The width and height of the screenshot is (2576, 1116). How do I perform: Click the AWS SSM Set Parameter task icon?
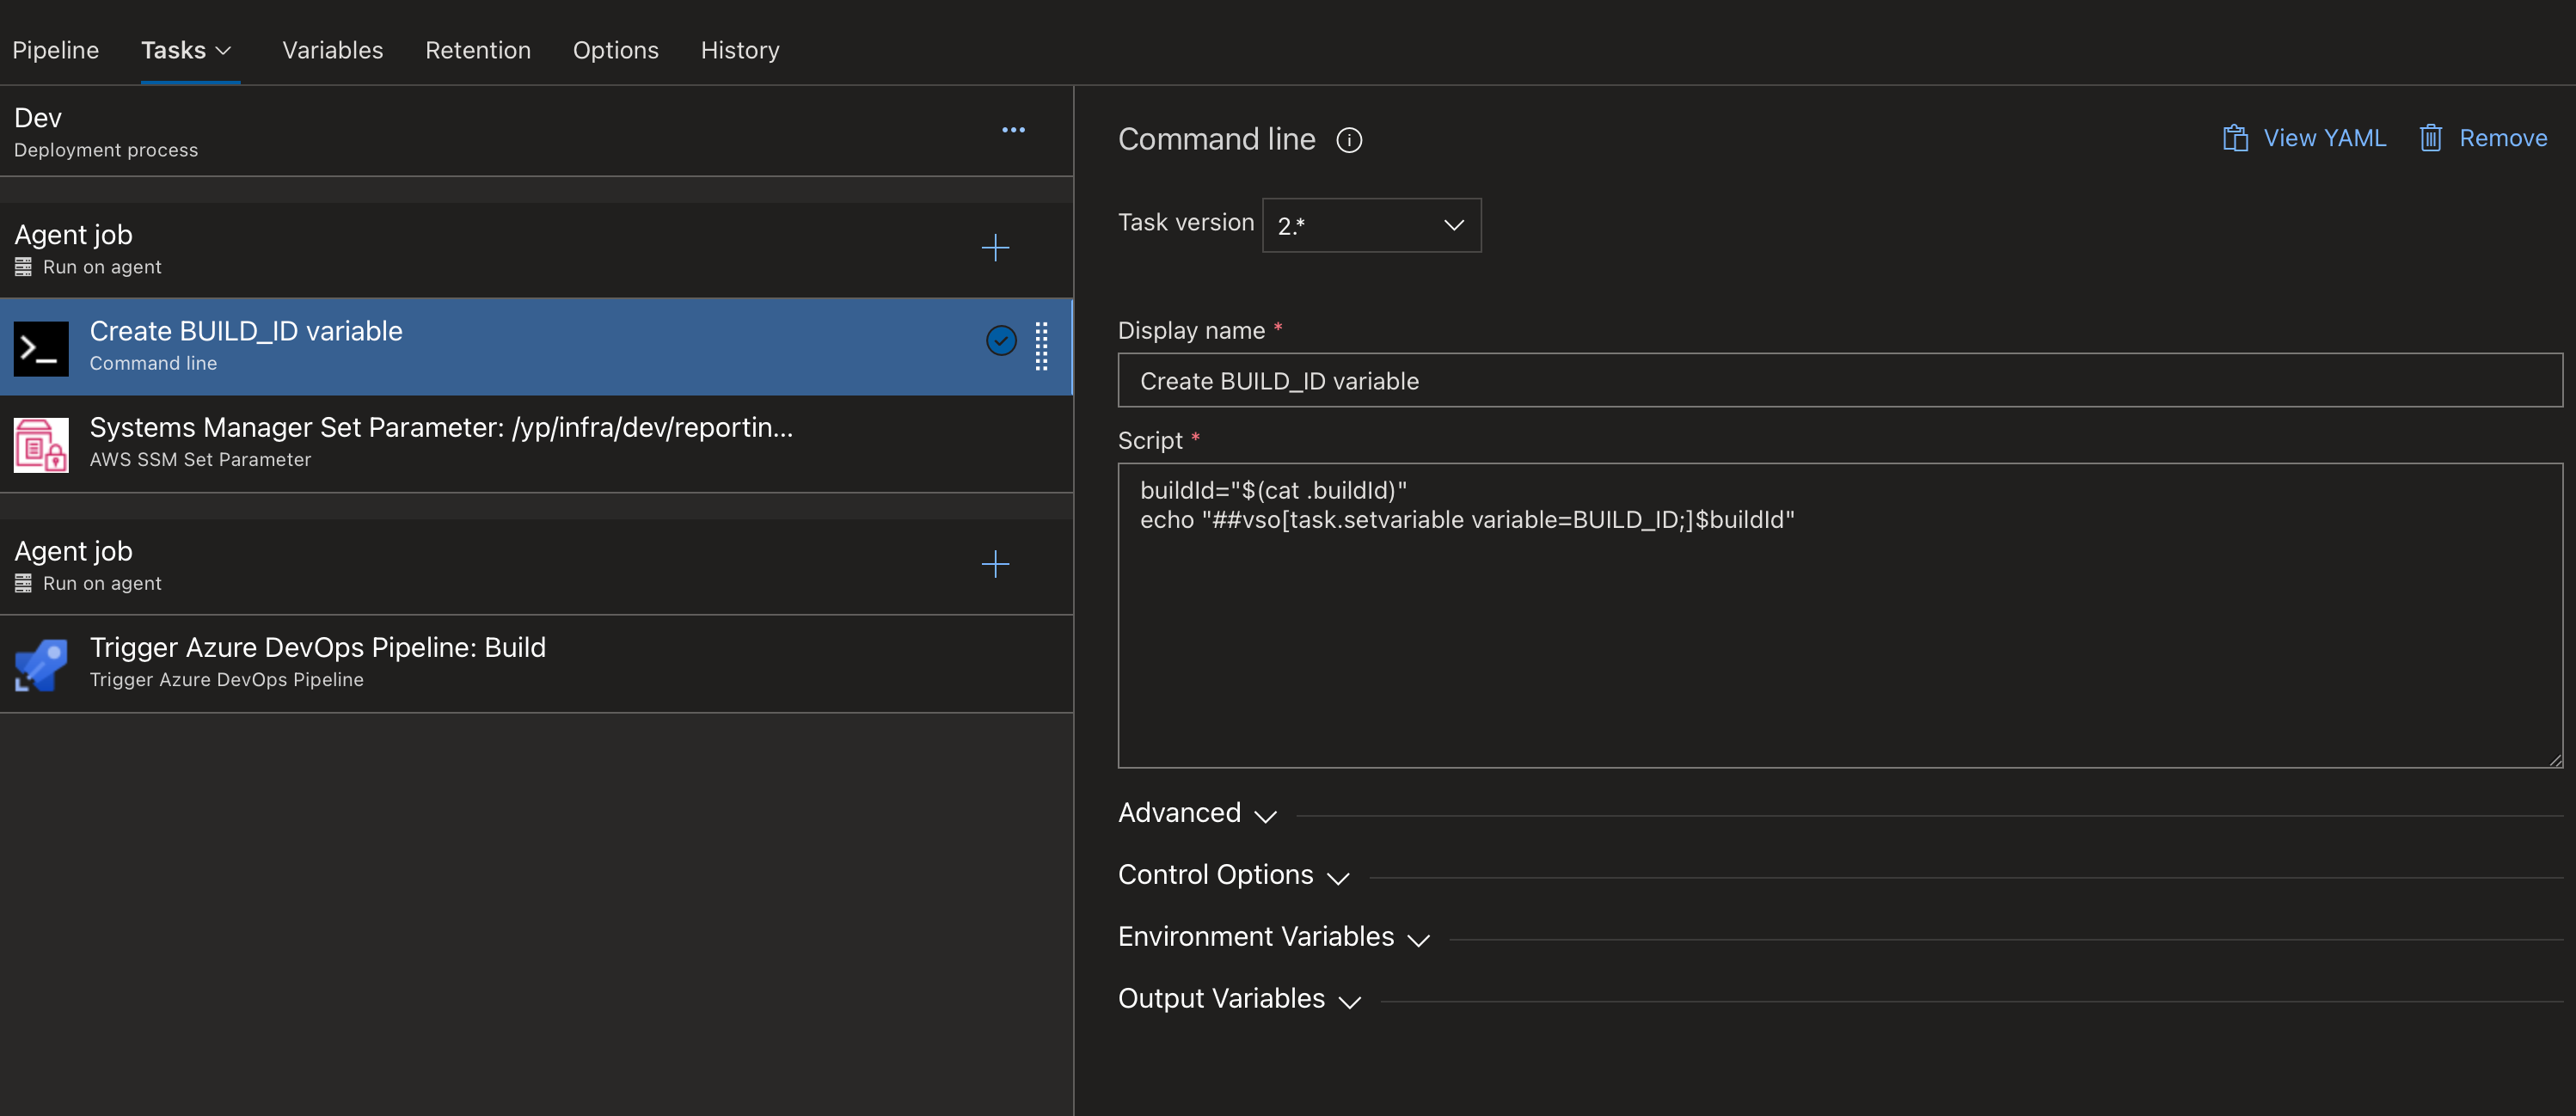[40, 444]
